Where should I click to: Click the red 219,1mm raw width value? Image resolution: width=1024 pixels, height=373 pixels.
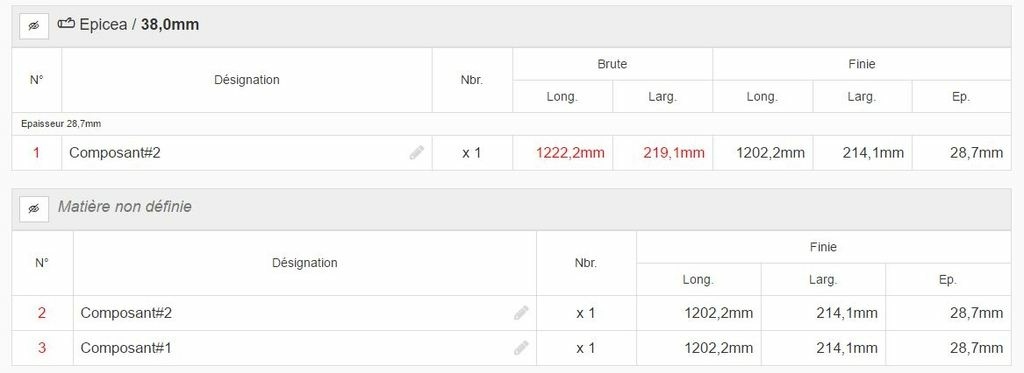674,153
